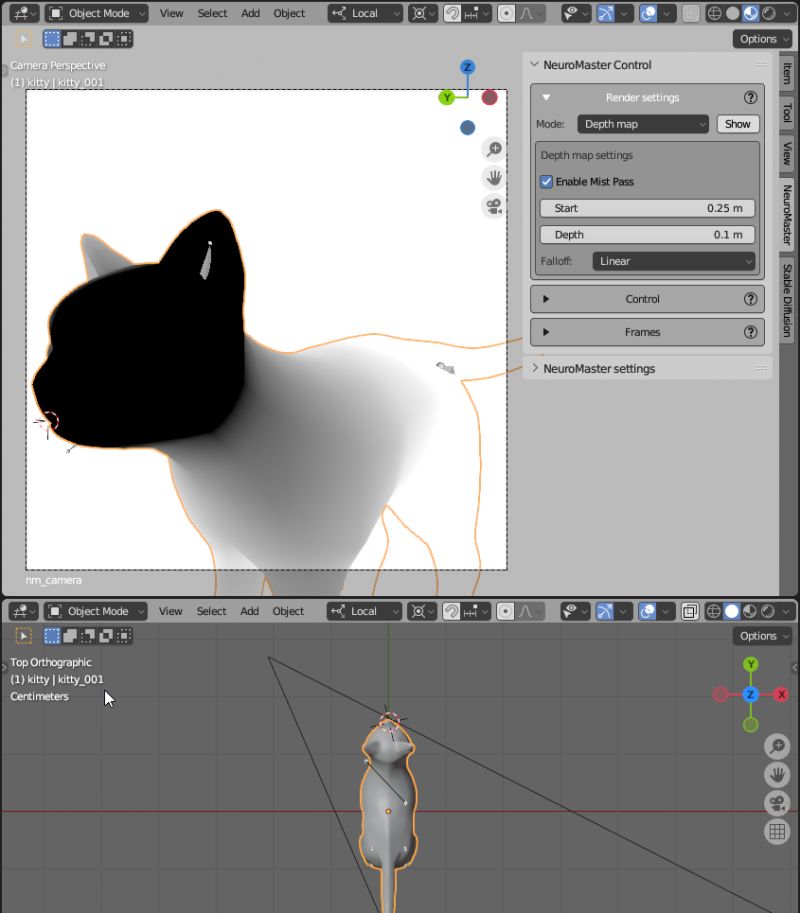
Task: Toggle overlays in the Top Orthographic viewport header
Action: [647, 611]
